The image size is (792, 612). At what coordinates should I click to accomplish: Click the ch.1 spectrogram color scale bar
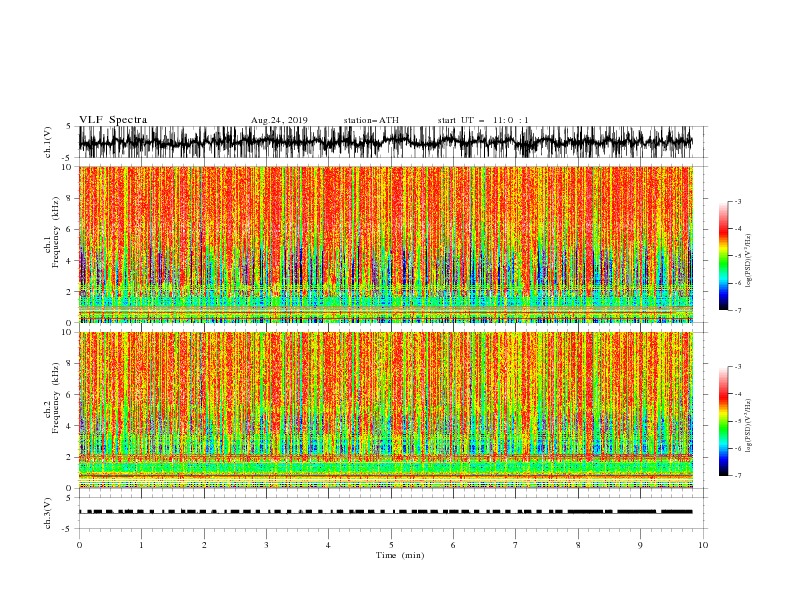(x=723, y=256)
